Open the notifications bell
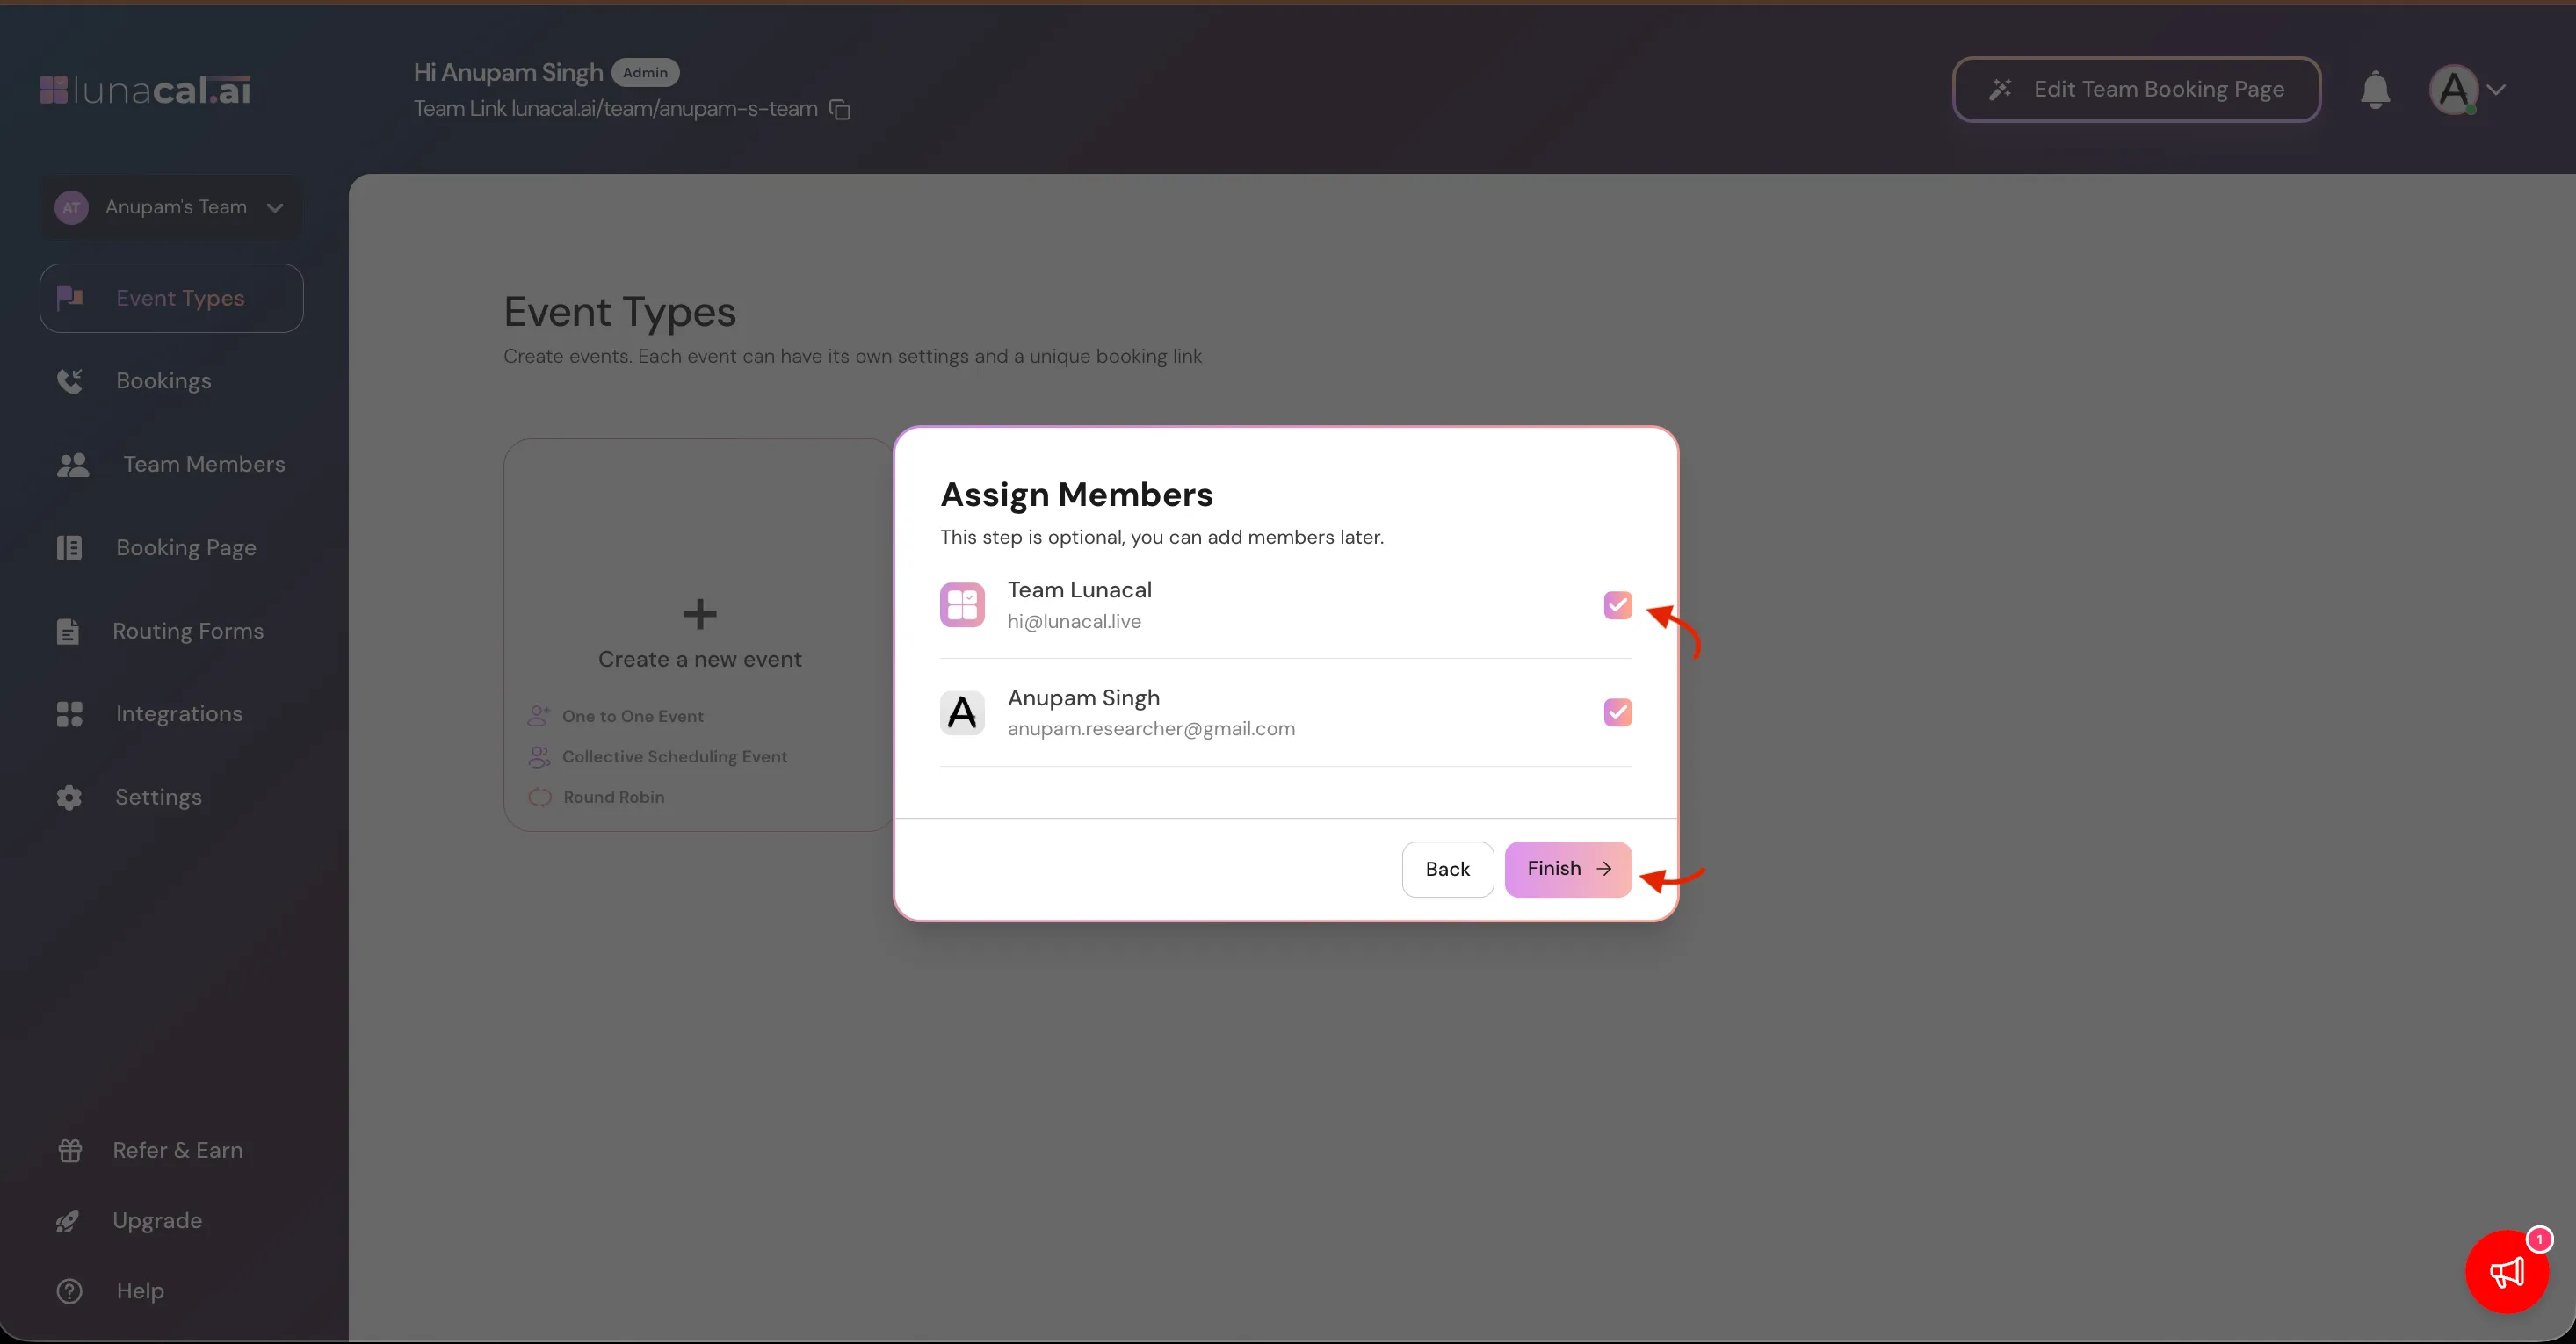 [x=2375, y=90]
